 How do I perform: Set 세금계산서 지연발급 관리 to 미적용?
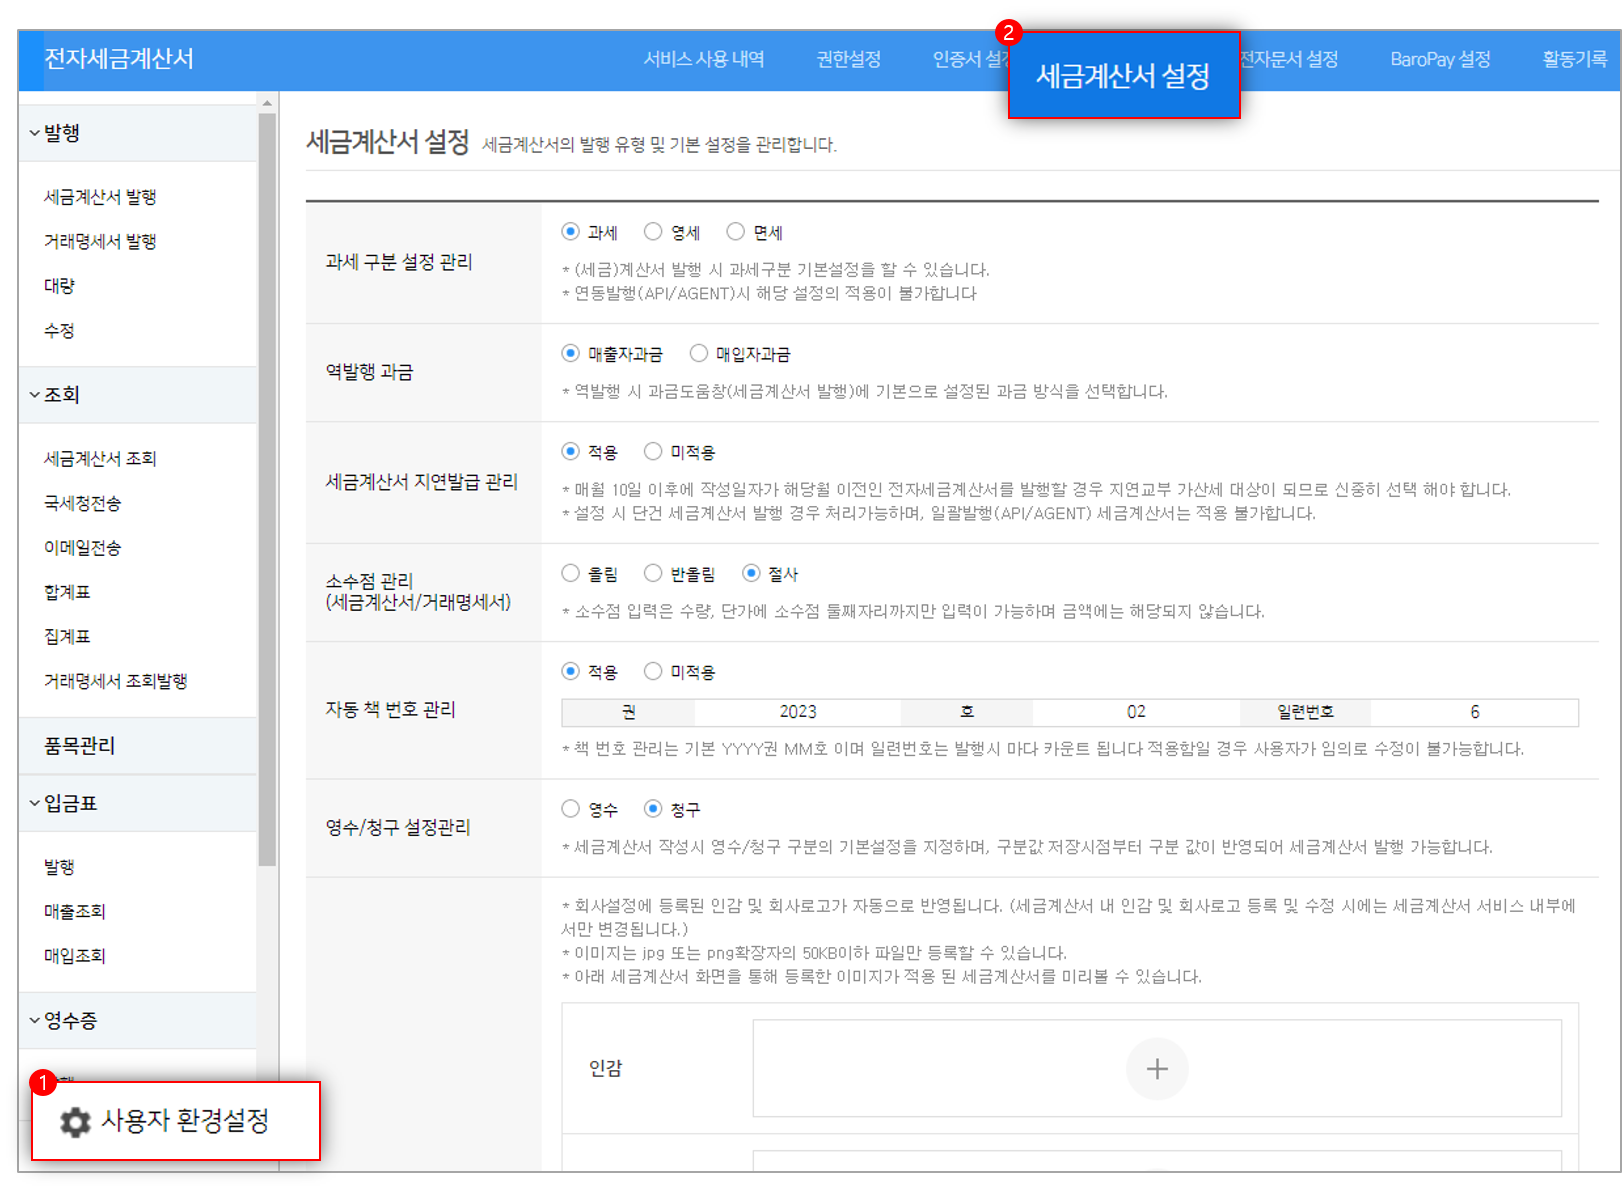[653, 450]
